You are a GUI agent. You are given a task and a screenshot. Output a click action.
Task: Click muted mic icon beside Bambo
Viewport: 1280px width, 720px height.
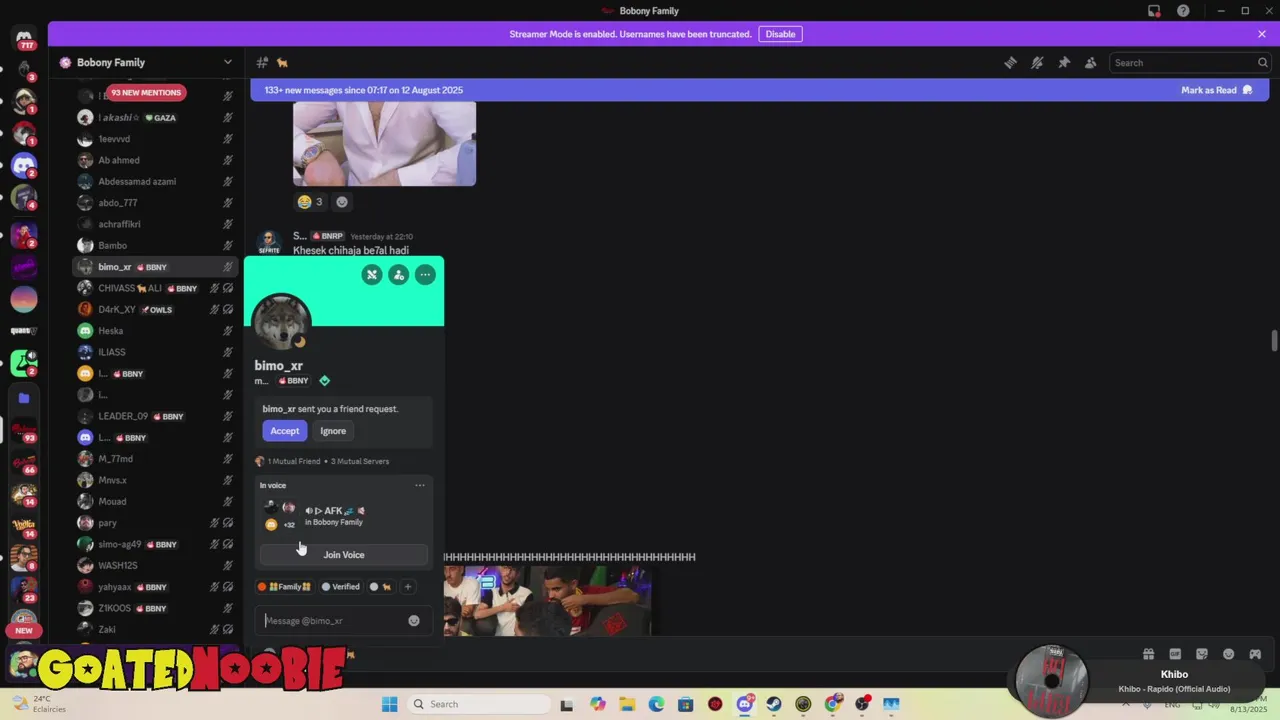[x=228, y=245]
